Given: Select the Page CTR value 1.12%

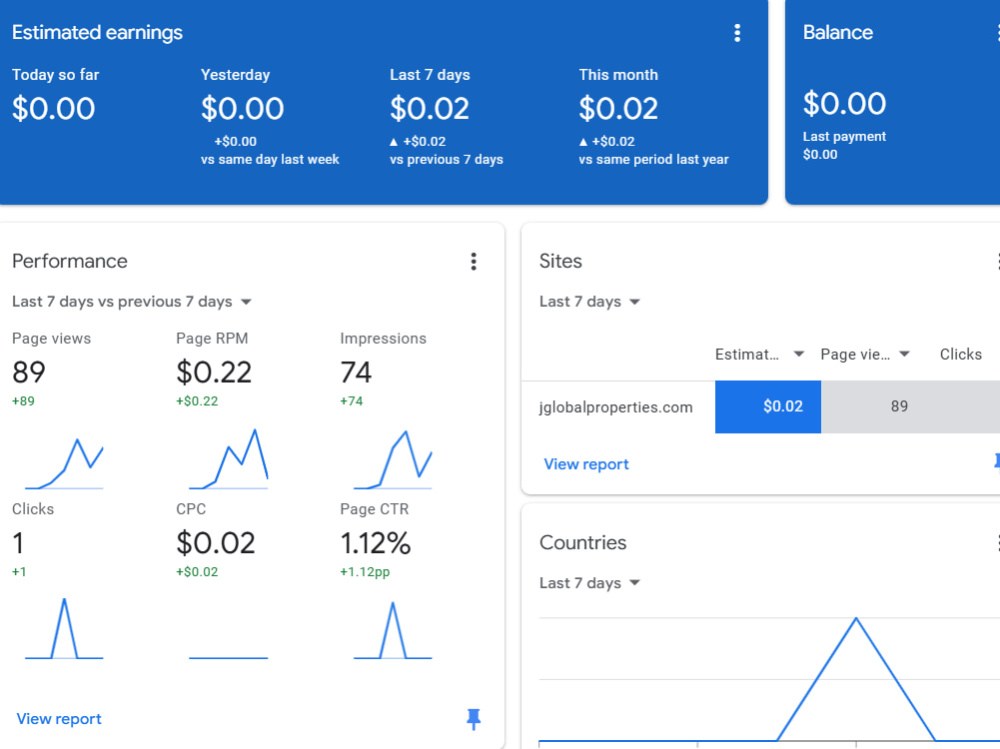Looking at the screenshot, I should click(376, 544).
